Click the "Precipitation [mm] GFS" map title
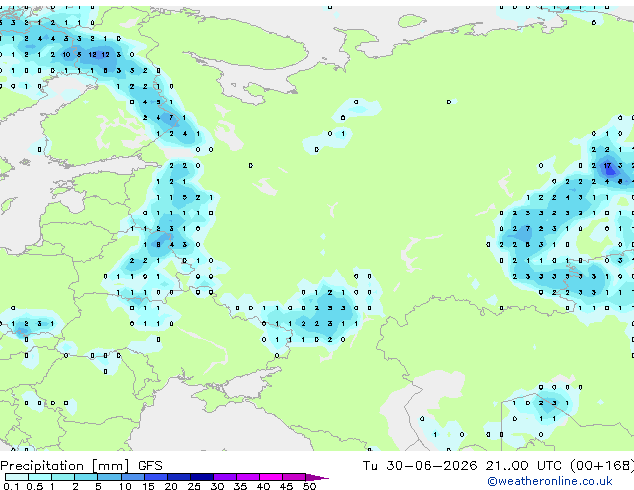This screenshot has width=634, height=490. pos(81,466)
